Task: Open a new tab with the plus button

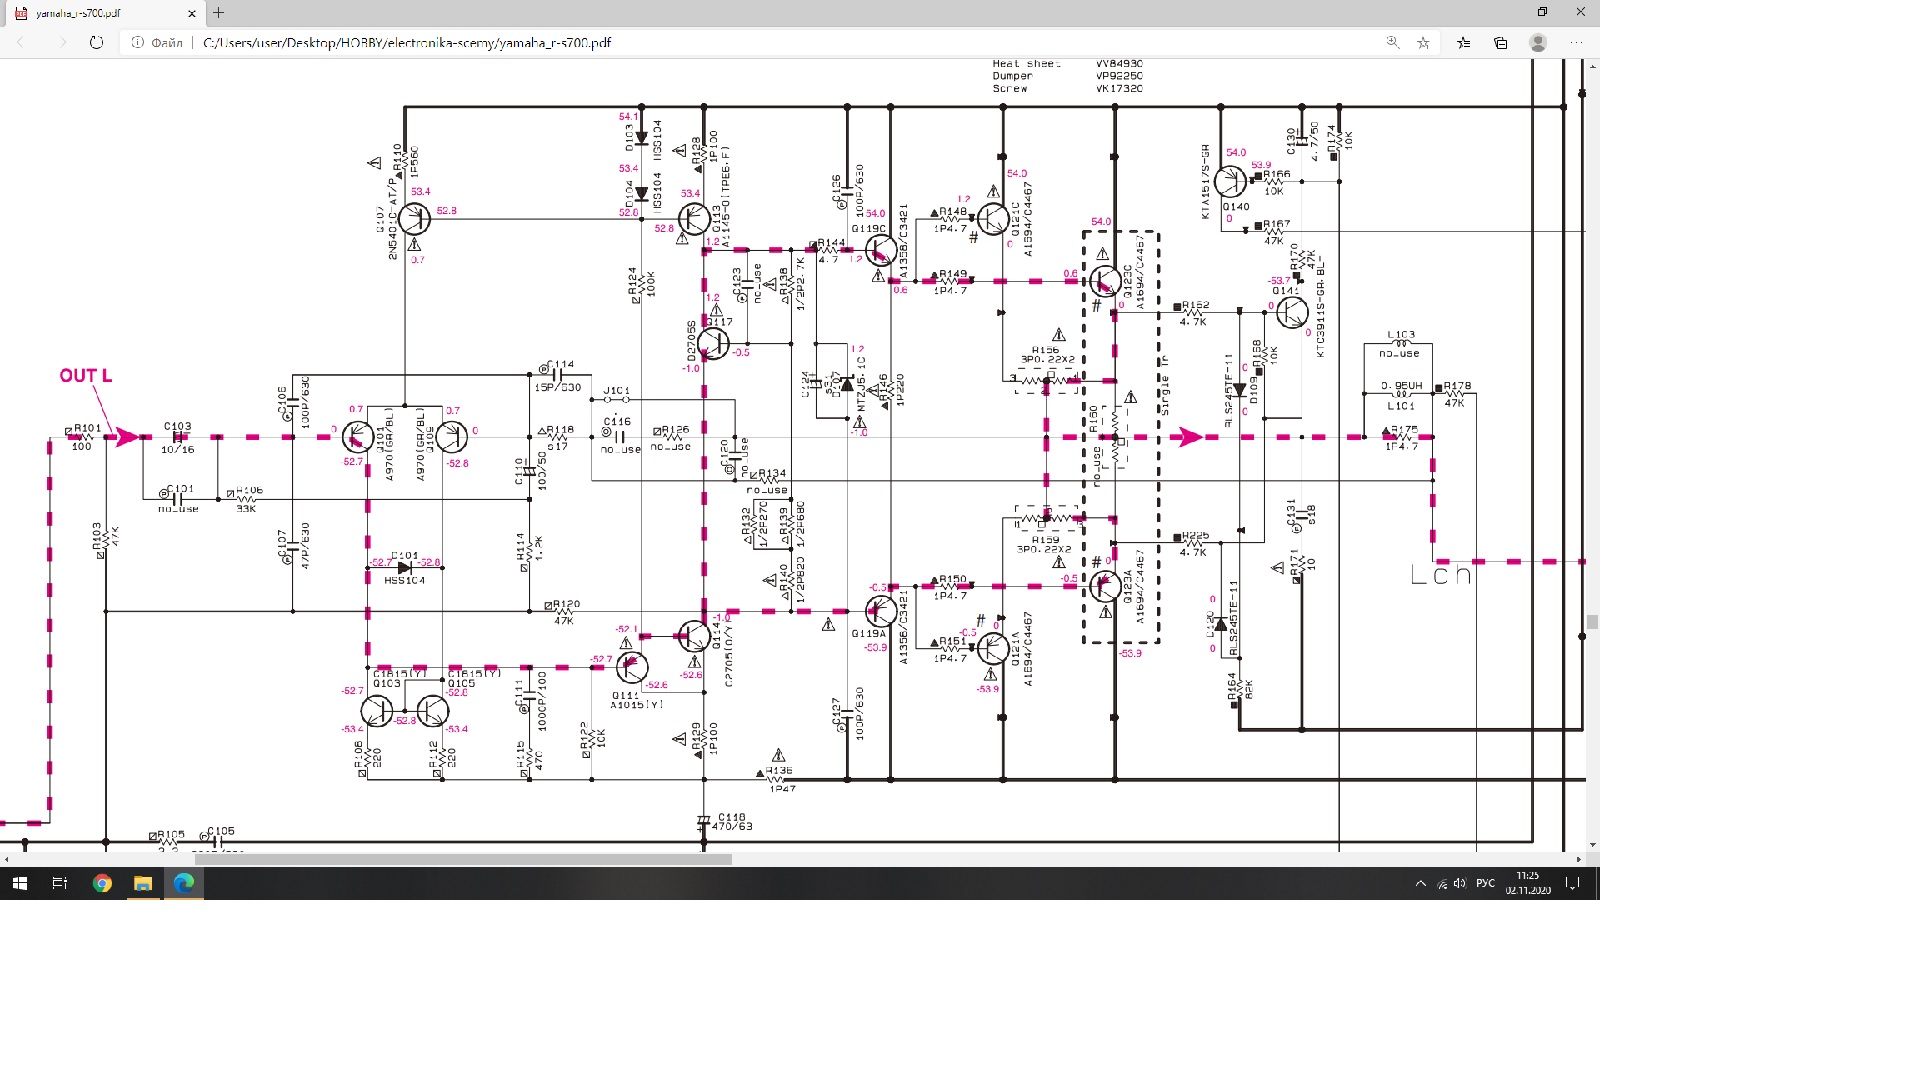Action: click(218, 13)
